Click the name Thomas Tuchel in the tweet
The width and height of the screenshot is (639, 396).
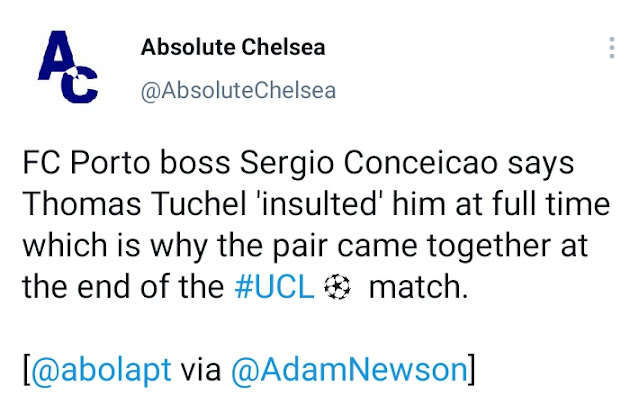click(x=134, y=204)
